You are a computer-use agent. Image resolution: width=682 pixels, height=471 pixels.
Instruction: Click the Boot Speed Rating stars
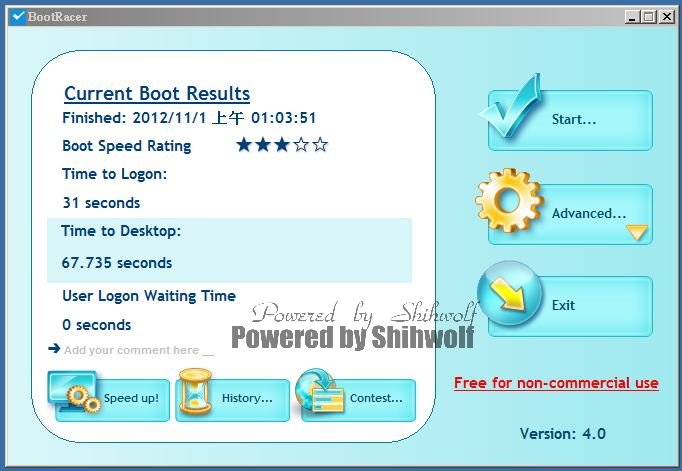pos(282,145)
